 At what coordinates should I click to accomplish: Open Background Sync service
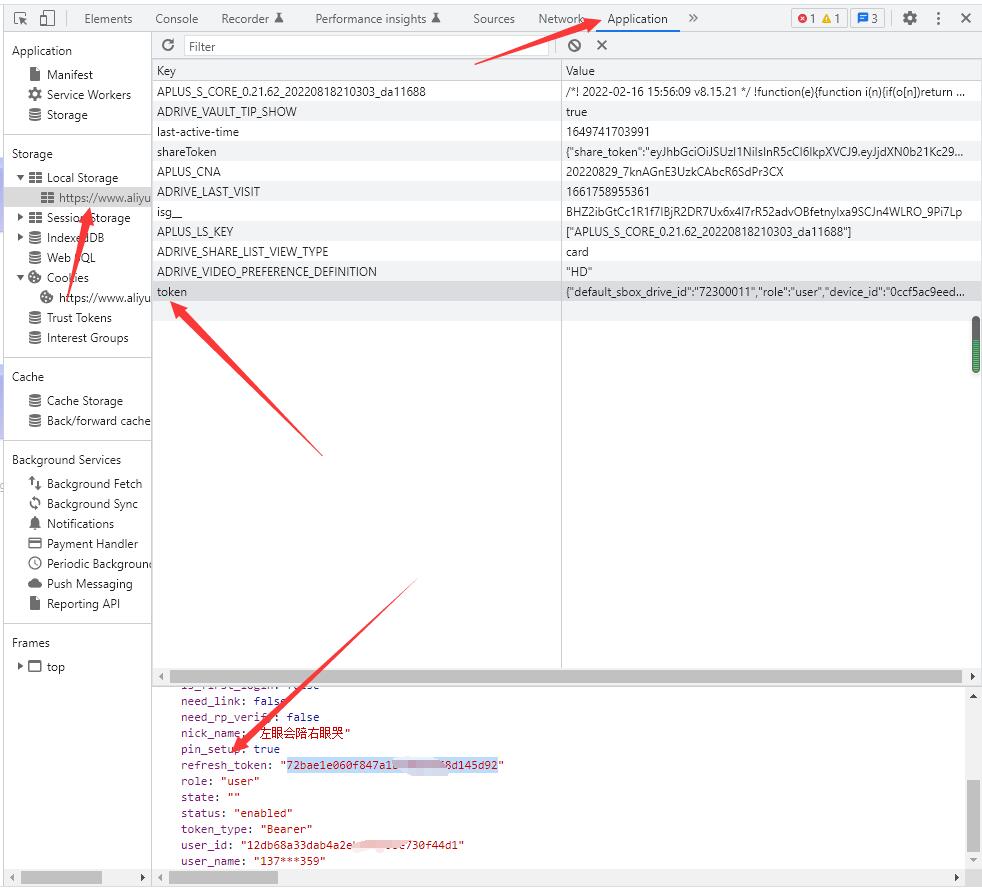pyautogui.click(x=92, y=503)
